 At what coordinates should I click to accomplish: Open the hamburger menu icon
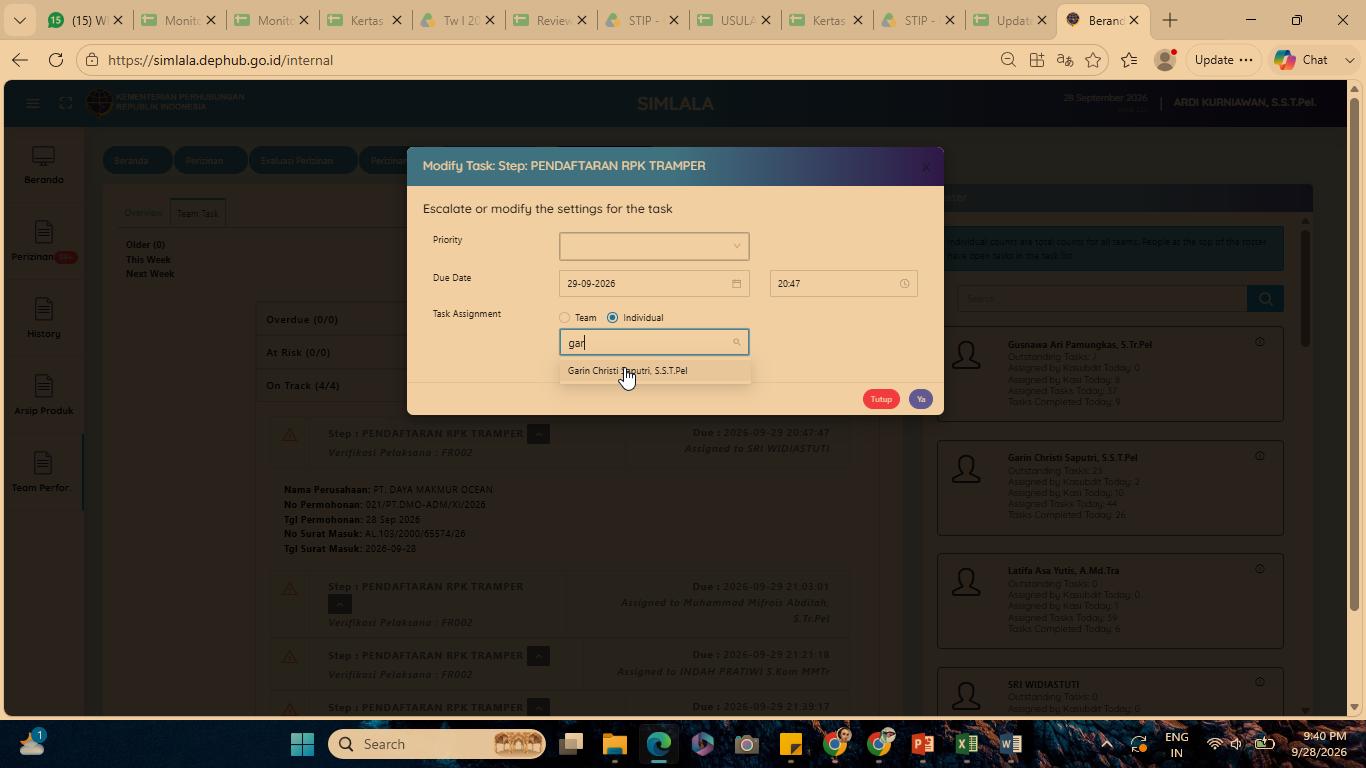[33, 103]
